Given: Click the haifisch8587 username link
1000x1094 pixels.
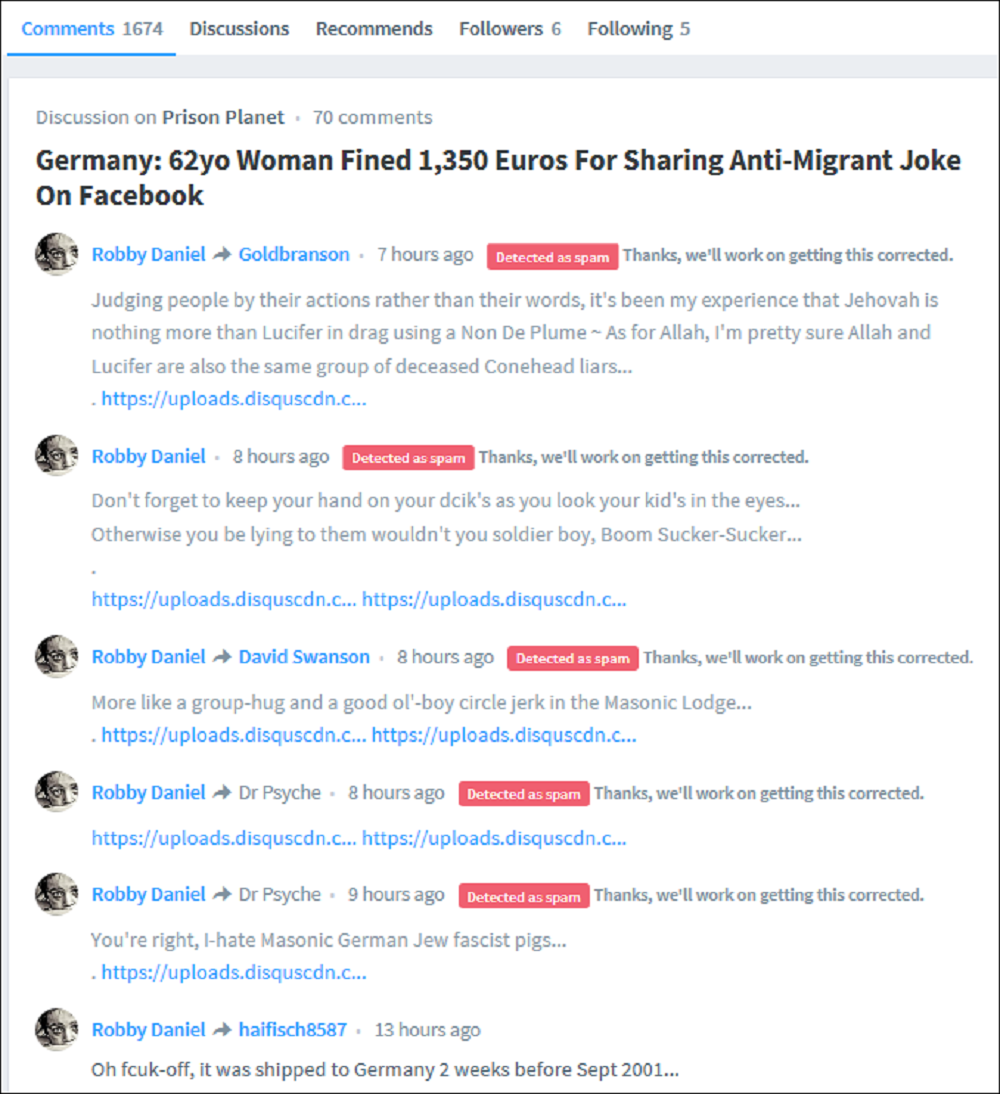Looking at the screenshot, I should (x=292, y=1029).
